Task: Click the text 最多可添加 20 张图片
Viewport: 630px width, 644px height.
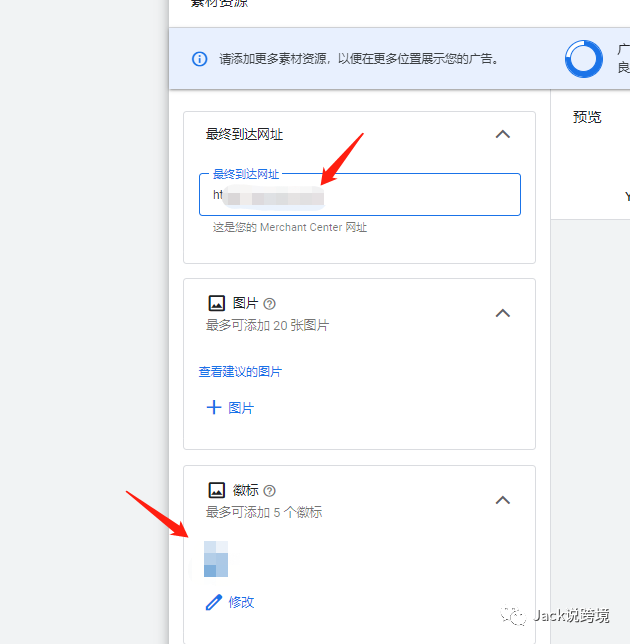Action: pos(267,325)
